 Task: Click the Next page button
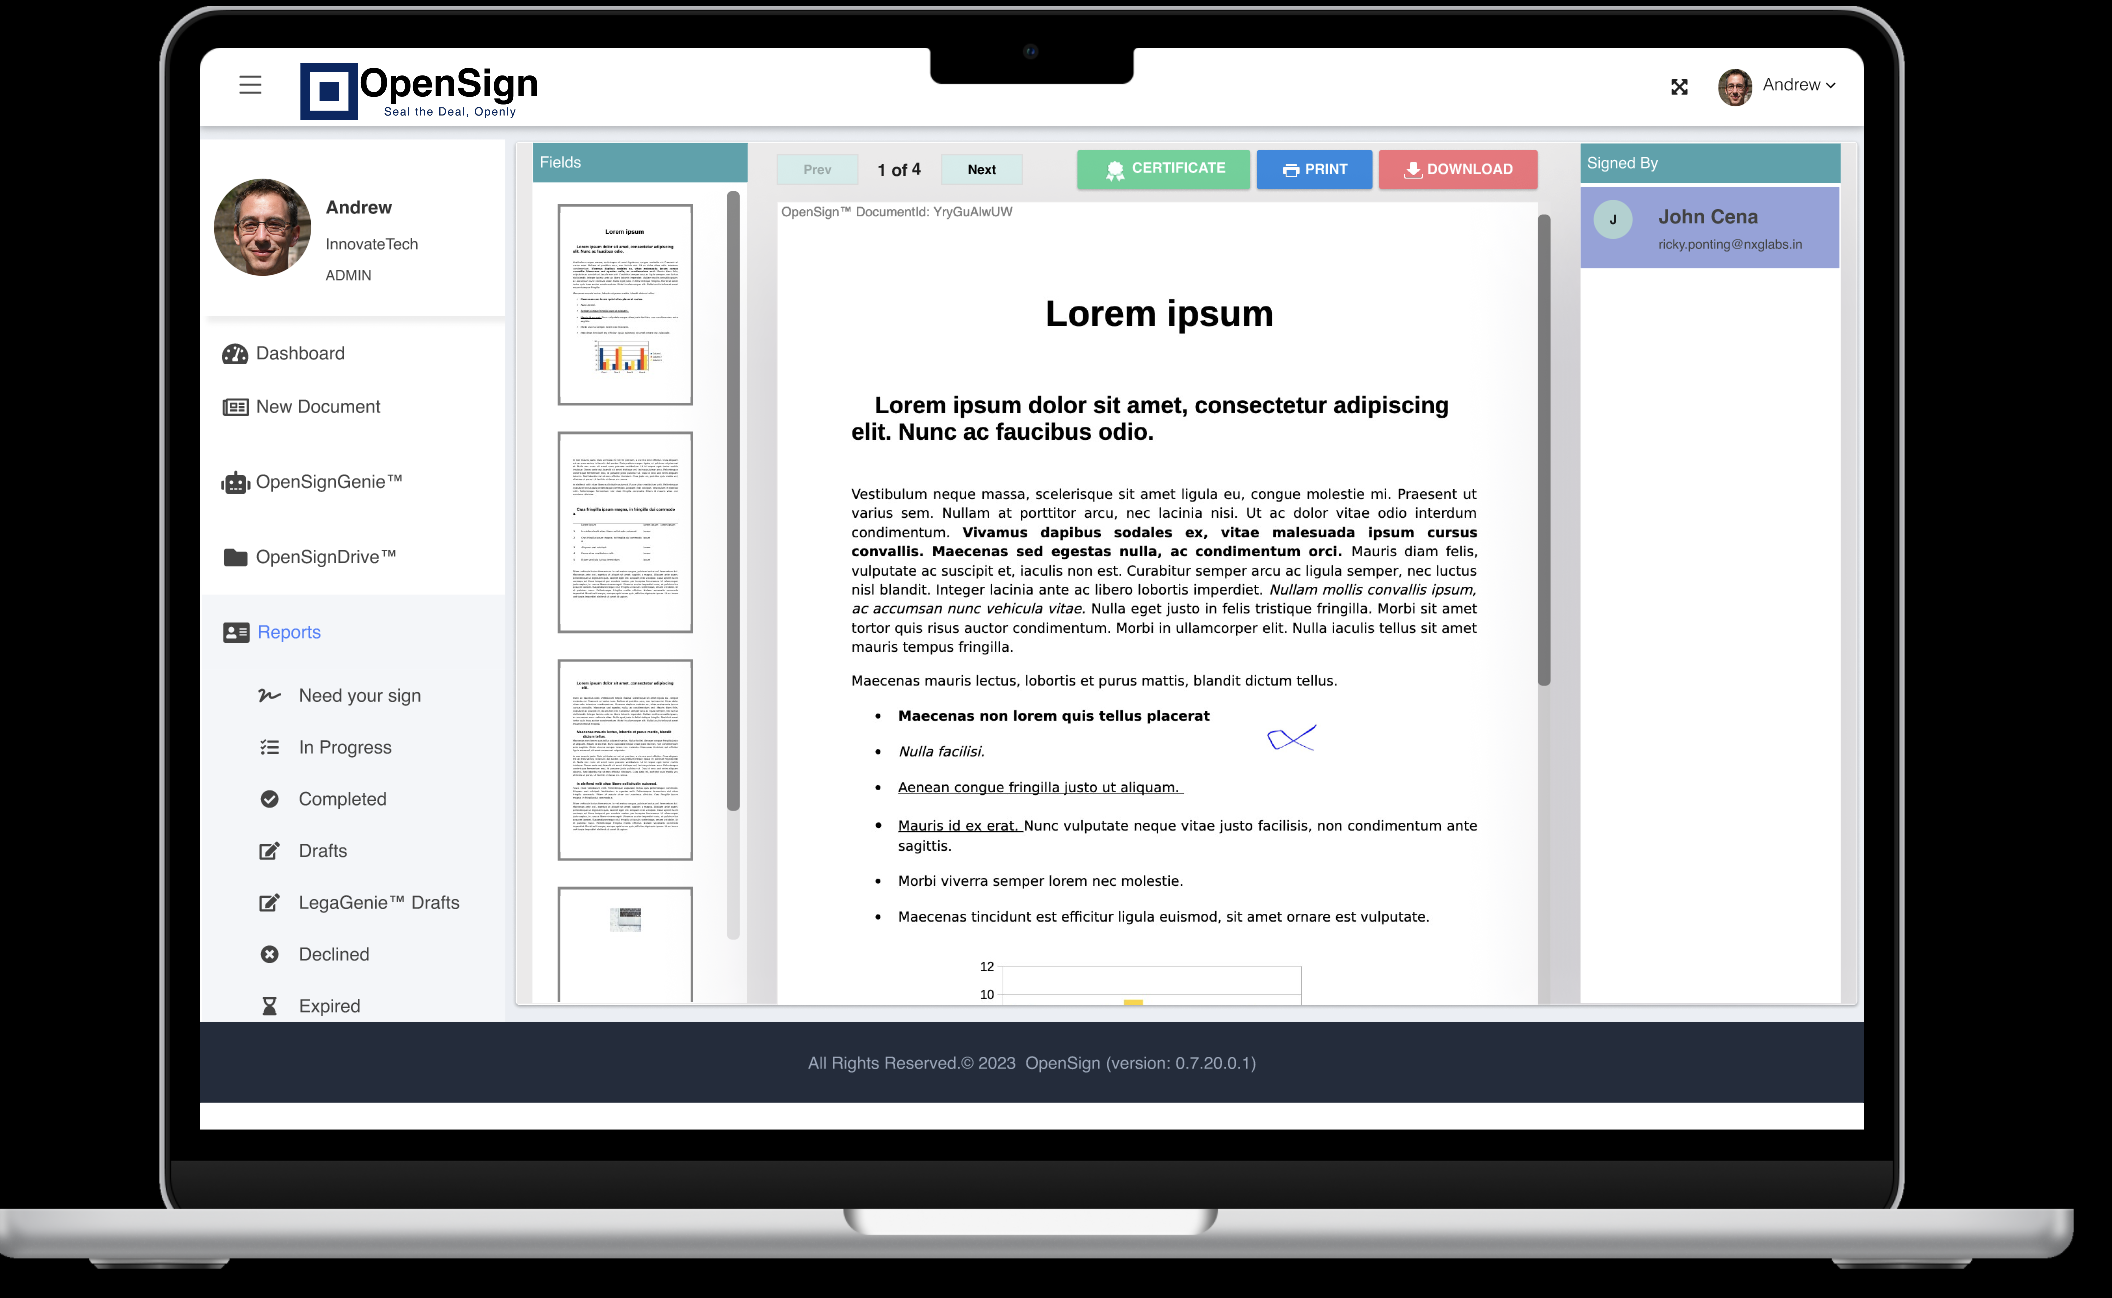click(981, 169)
